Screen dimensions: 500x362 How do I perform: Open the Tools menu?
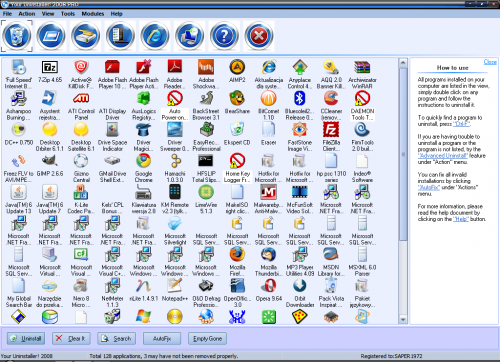pyautogui.click(x=68, y=14)
